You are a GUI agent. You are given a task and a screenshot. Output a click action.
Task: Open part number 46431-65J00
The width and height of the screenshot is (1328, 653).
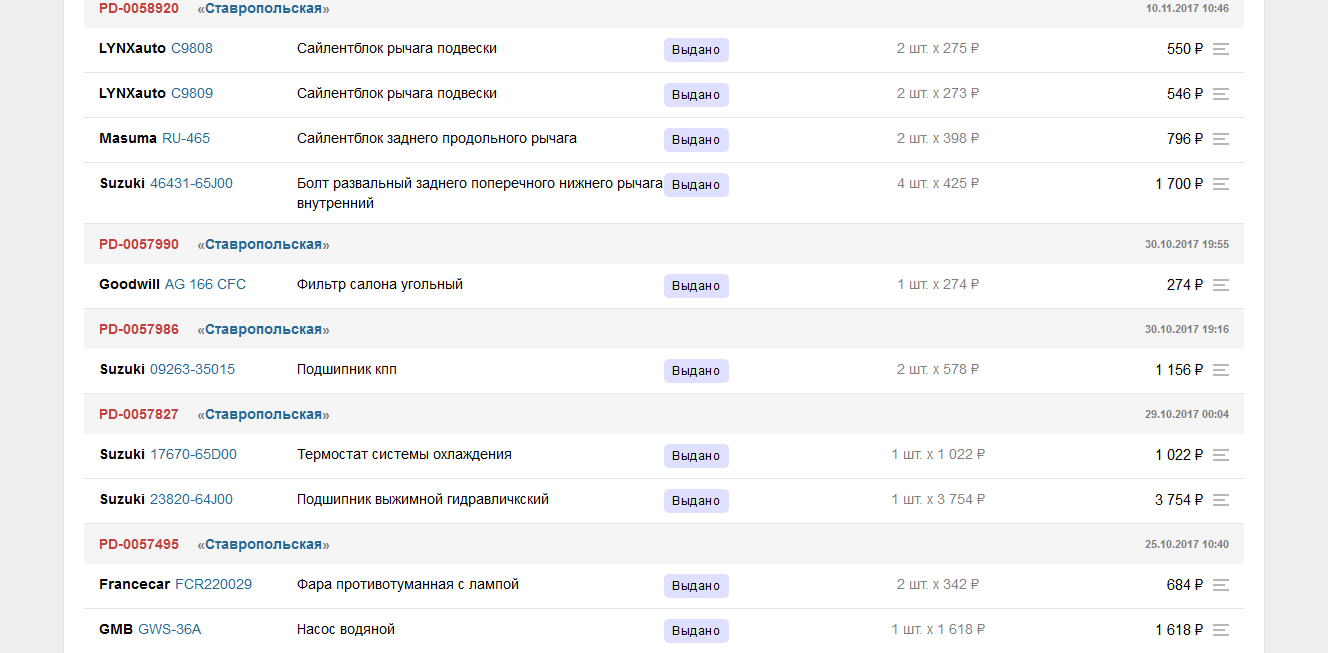(x=191, y=183)
